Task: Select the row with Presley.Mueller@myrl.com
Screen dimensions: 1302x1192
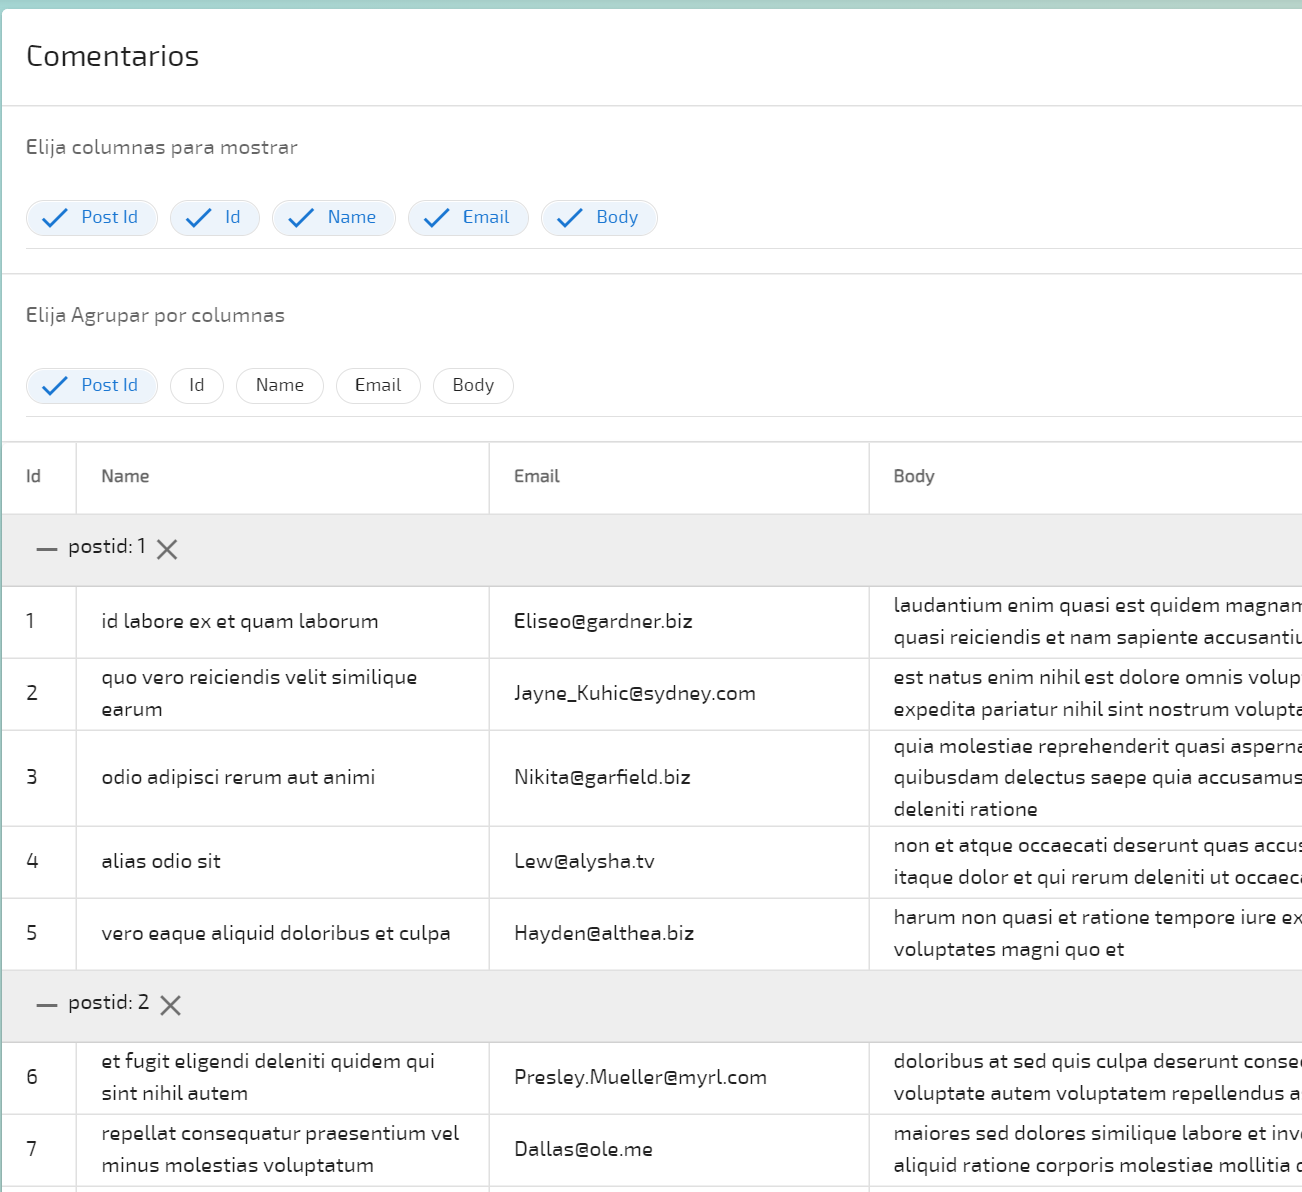Action: click(x=640, y=1078)
